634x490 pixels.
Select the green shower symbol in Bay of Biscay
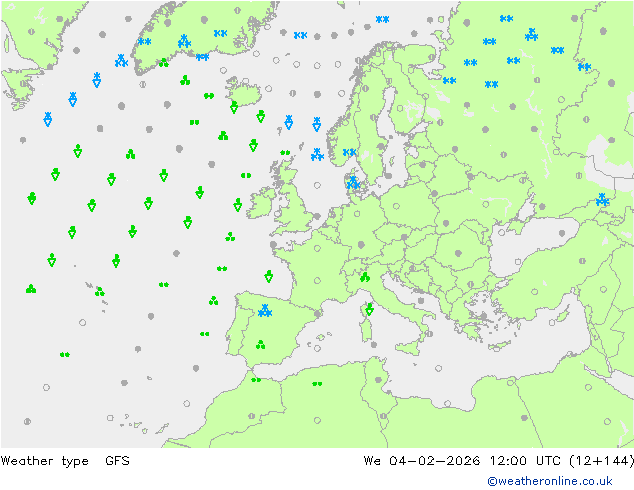[x=268, y=277]
